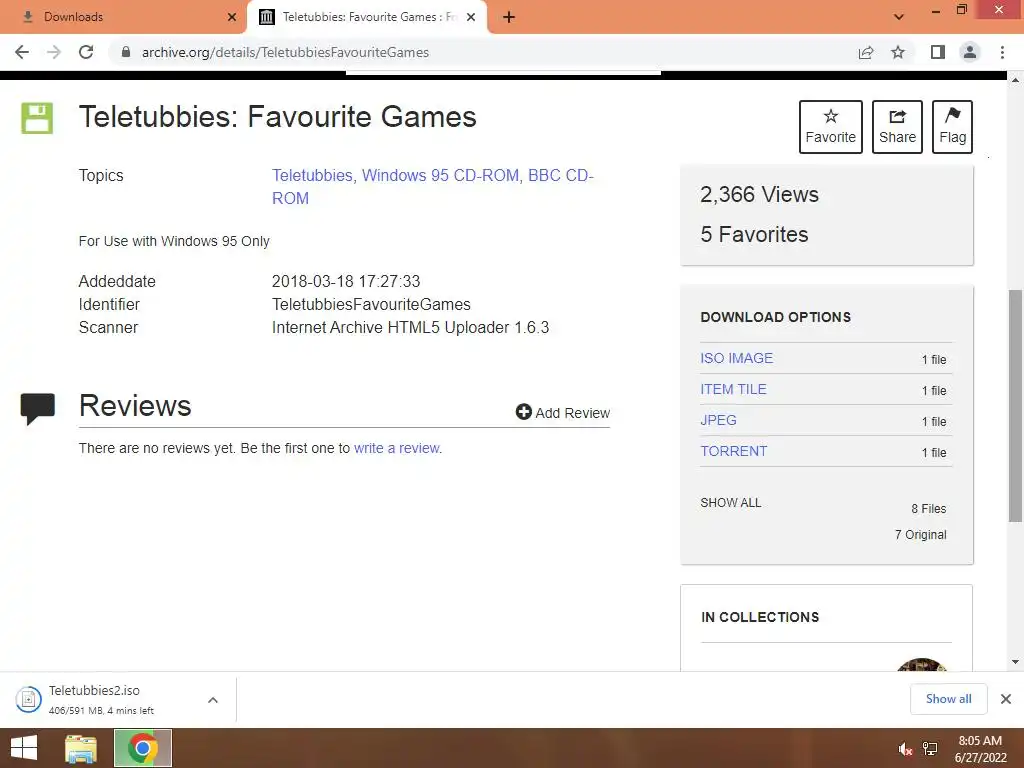
Task: Click the scrollbar down arrow
Action: pyautogui.click(x=1016, y=662)
